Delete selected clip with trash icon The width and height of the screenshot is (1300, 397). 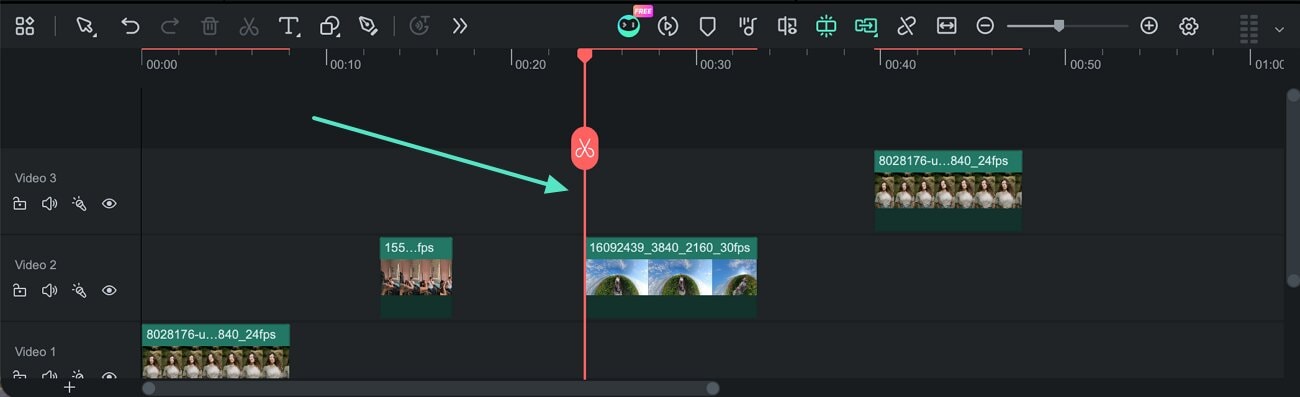tap(210, 27)
